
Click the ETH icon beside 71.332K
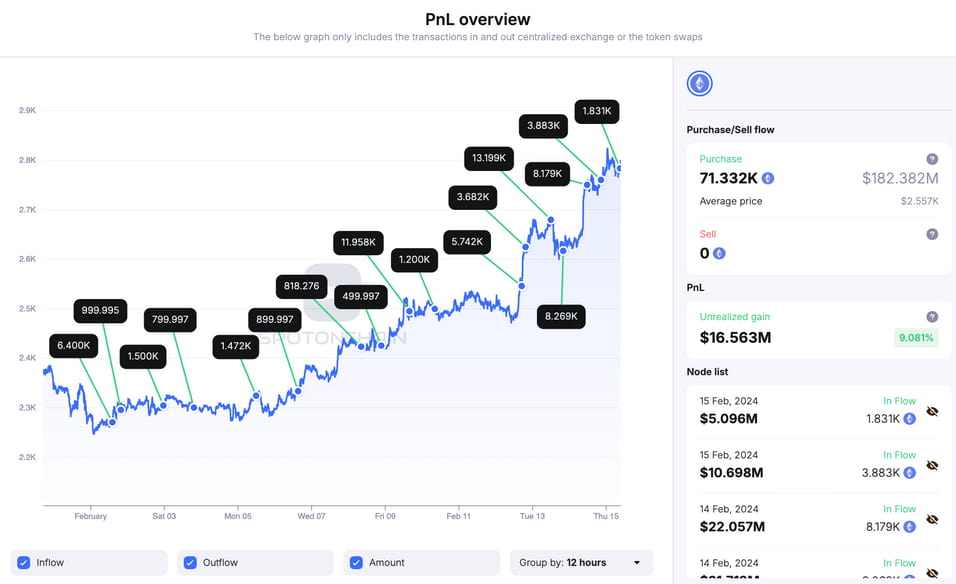768,178
